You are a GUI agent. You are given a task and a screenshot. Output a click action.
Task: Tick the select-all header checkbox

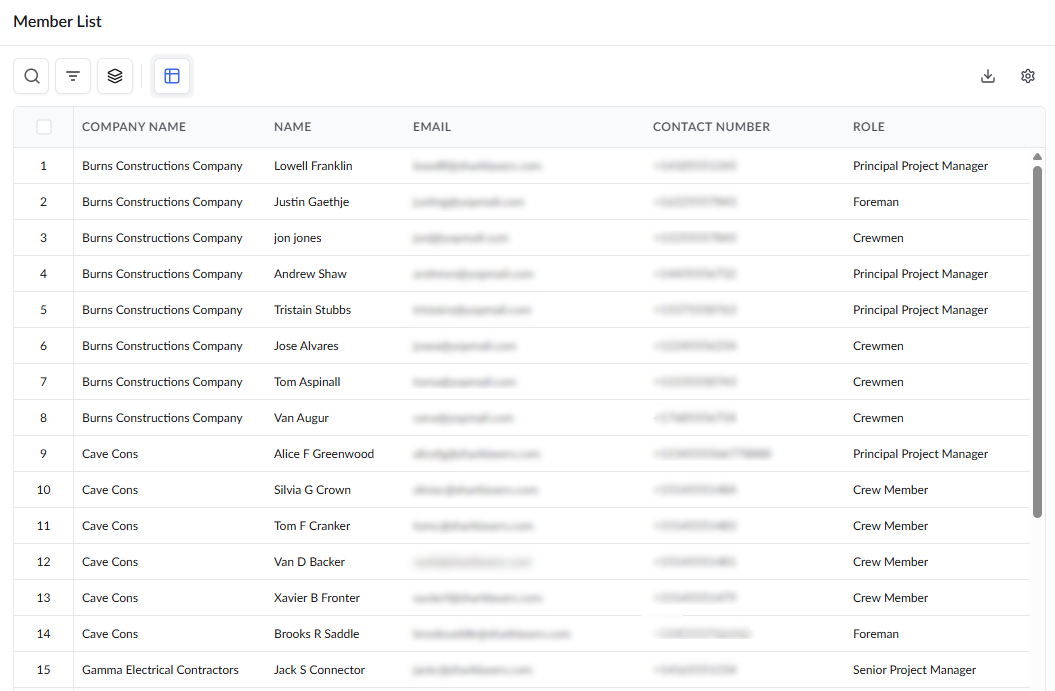(44, 126)
